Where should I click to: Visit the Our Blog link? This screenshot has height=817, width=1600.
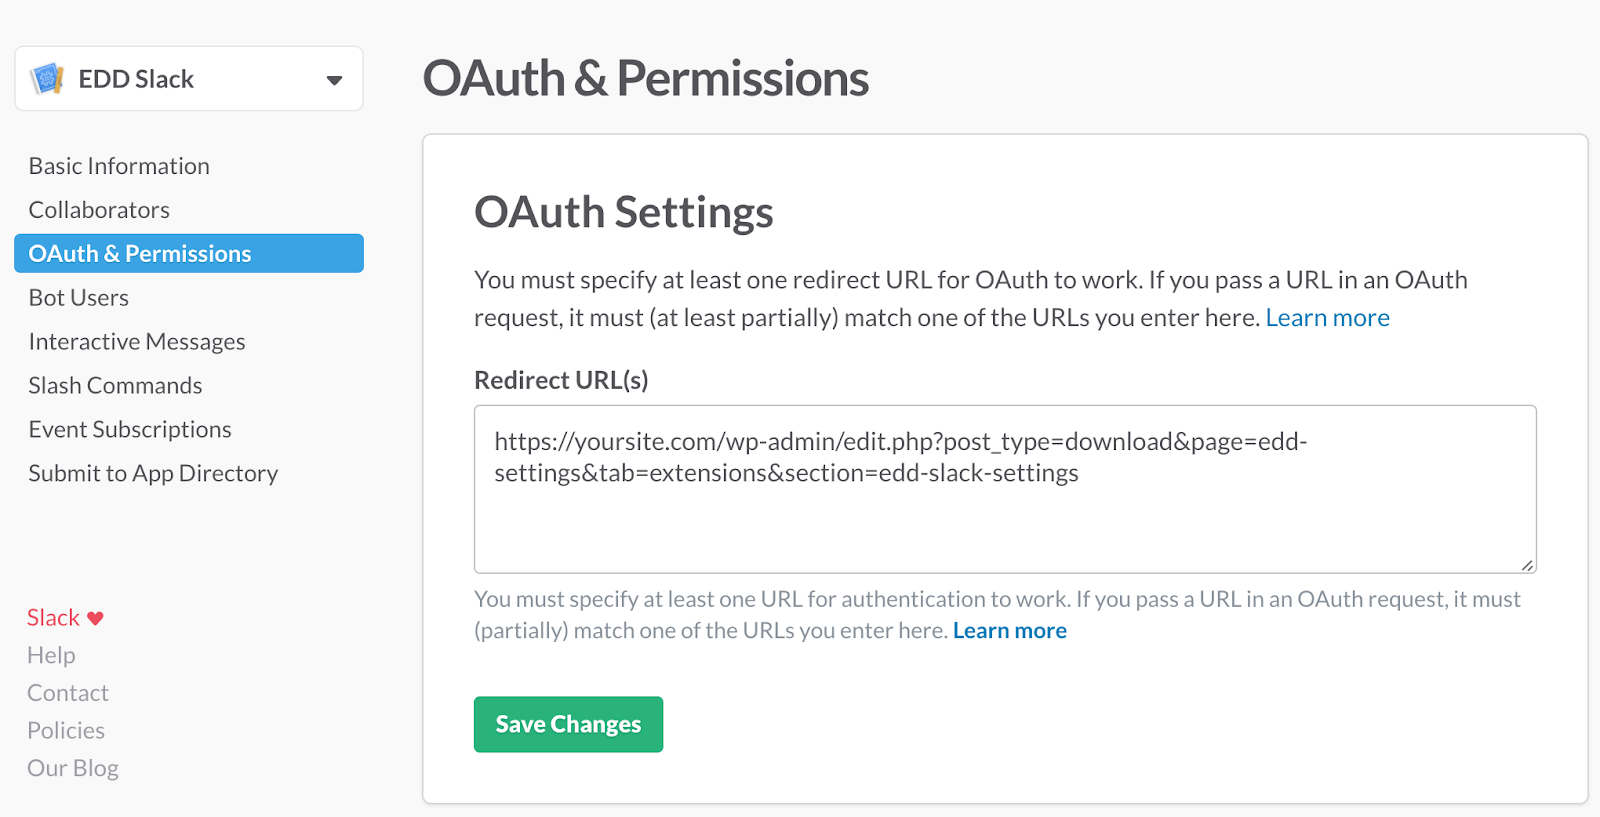(73, 768)
